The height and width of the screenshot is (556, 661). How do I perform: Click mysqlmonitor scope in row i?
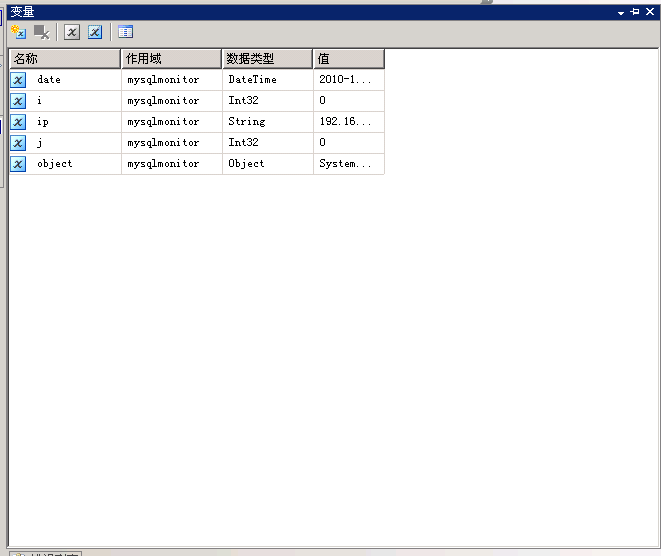(x=172, y=101)
